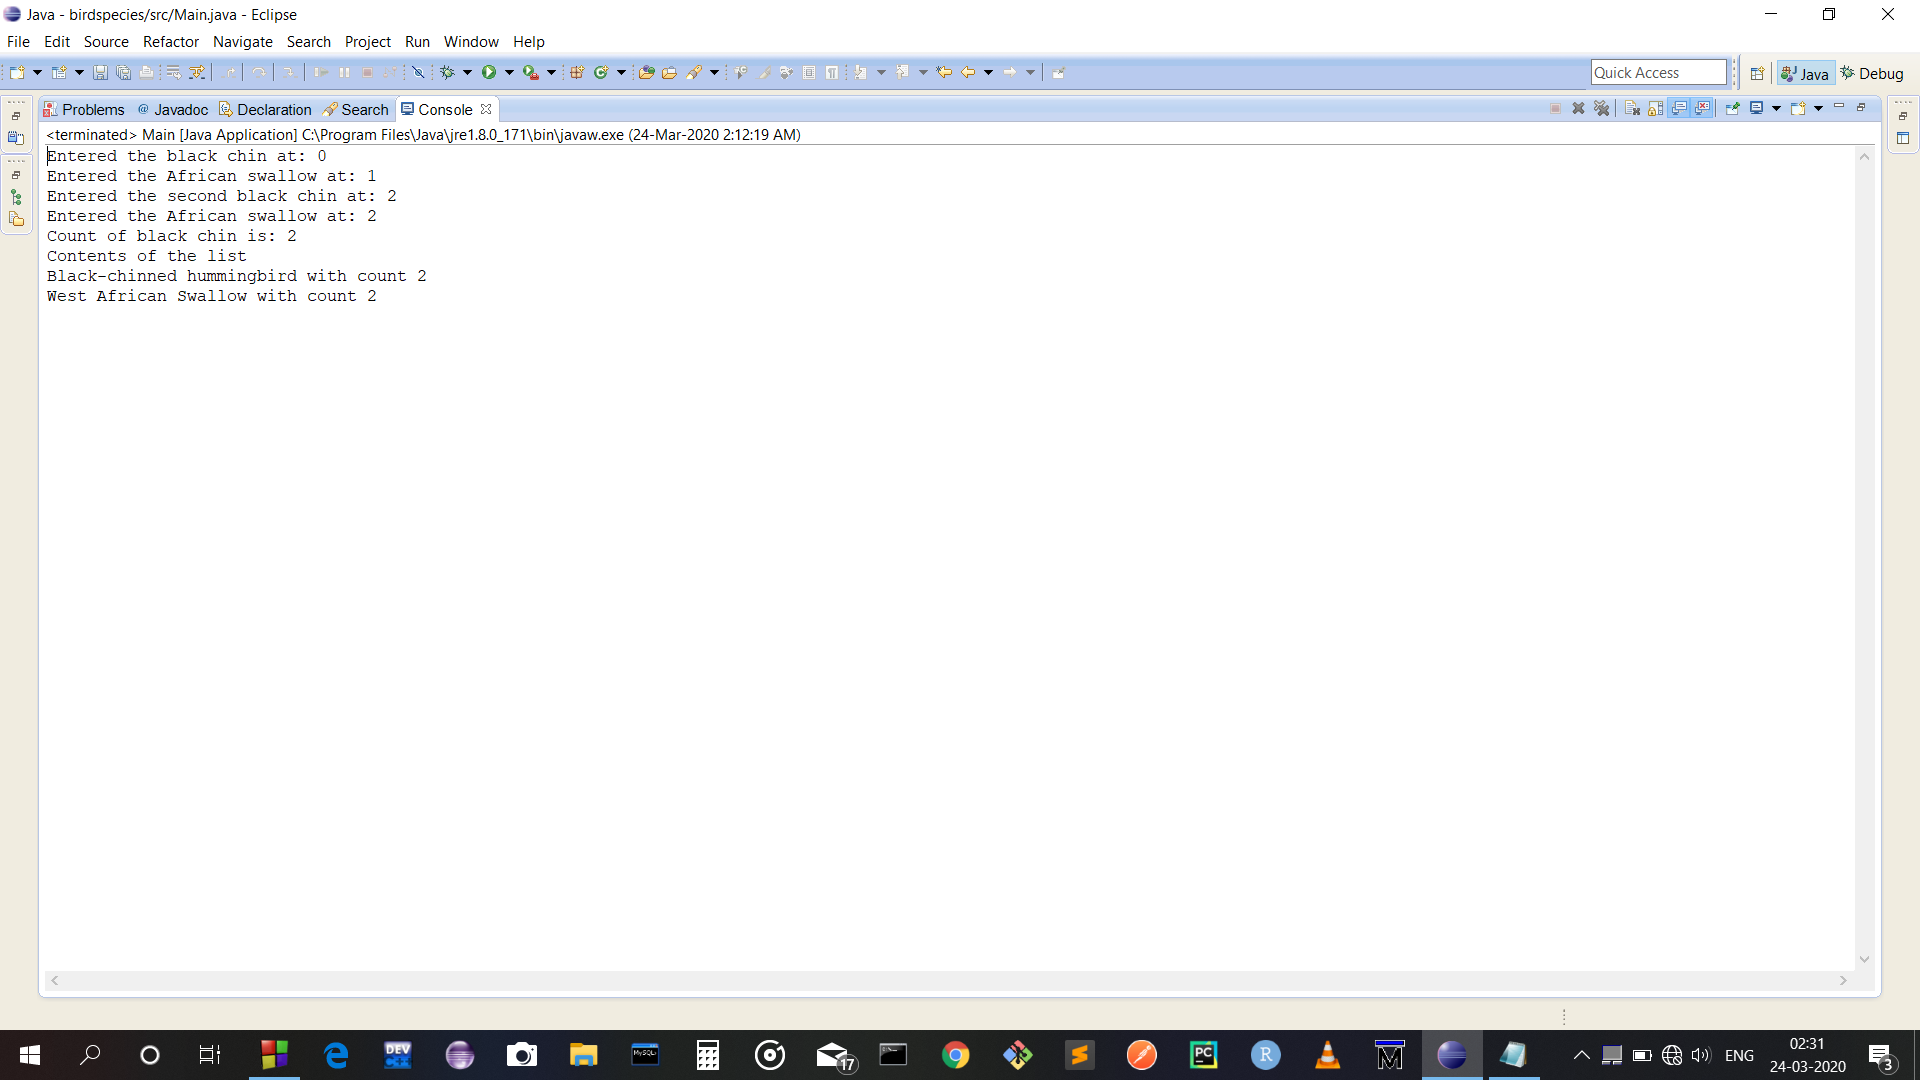Open the Display Selected Console dropdown

(x=1776, y=108)
